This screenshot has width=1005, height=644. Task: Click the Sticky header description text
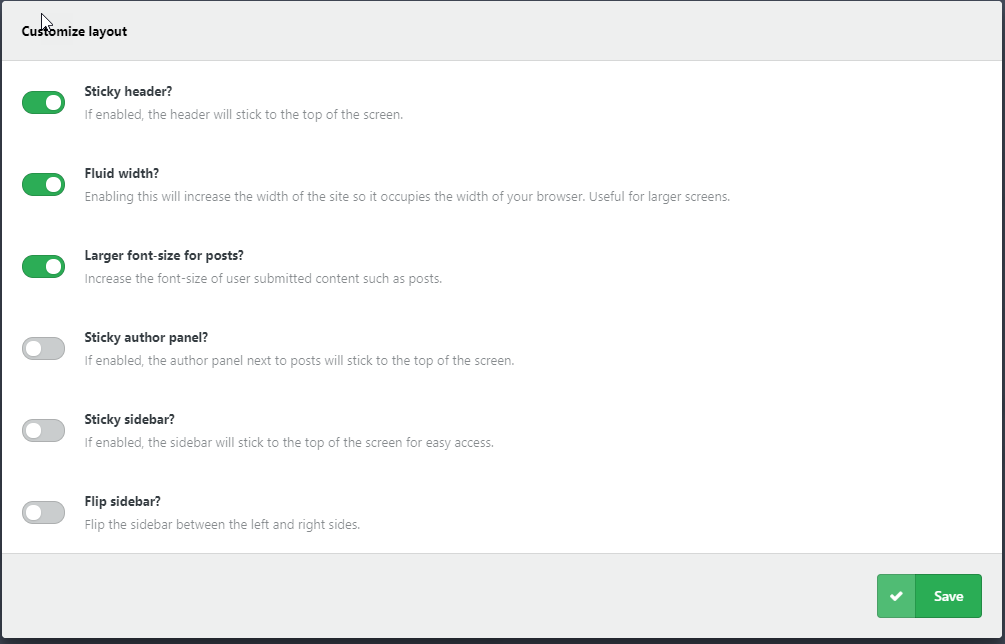click(243, 114)
